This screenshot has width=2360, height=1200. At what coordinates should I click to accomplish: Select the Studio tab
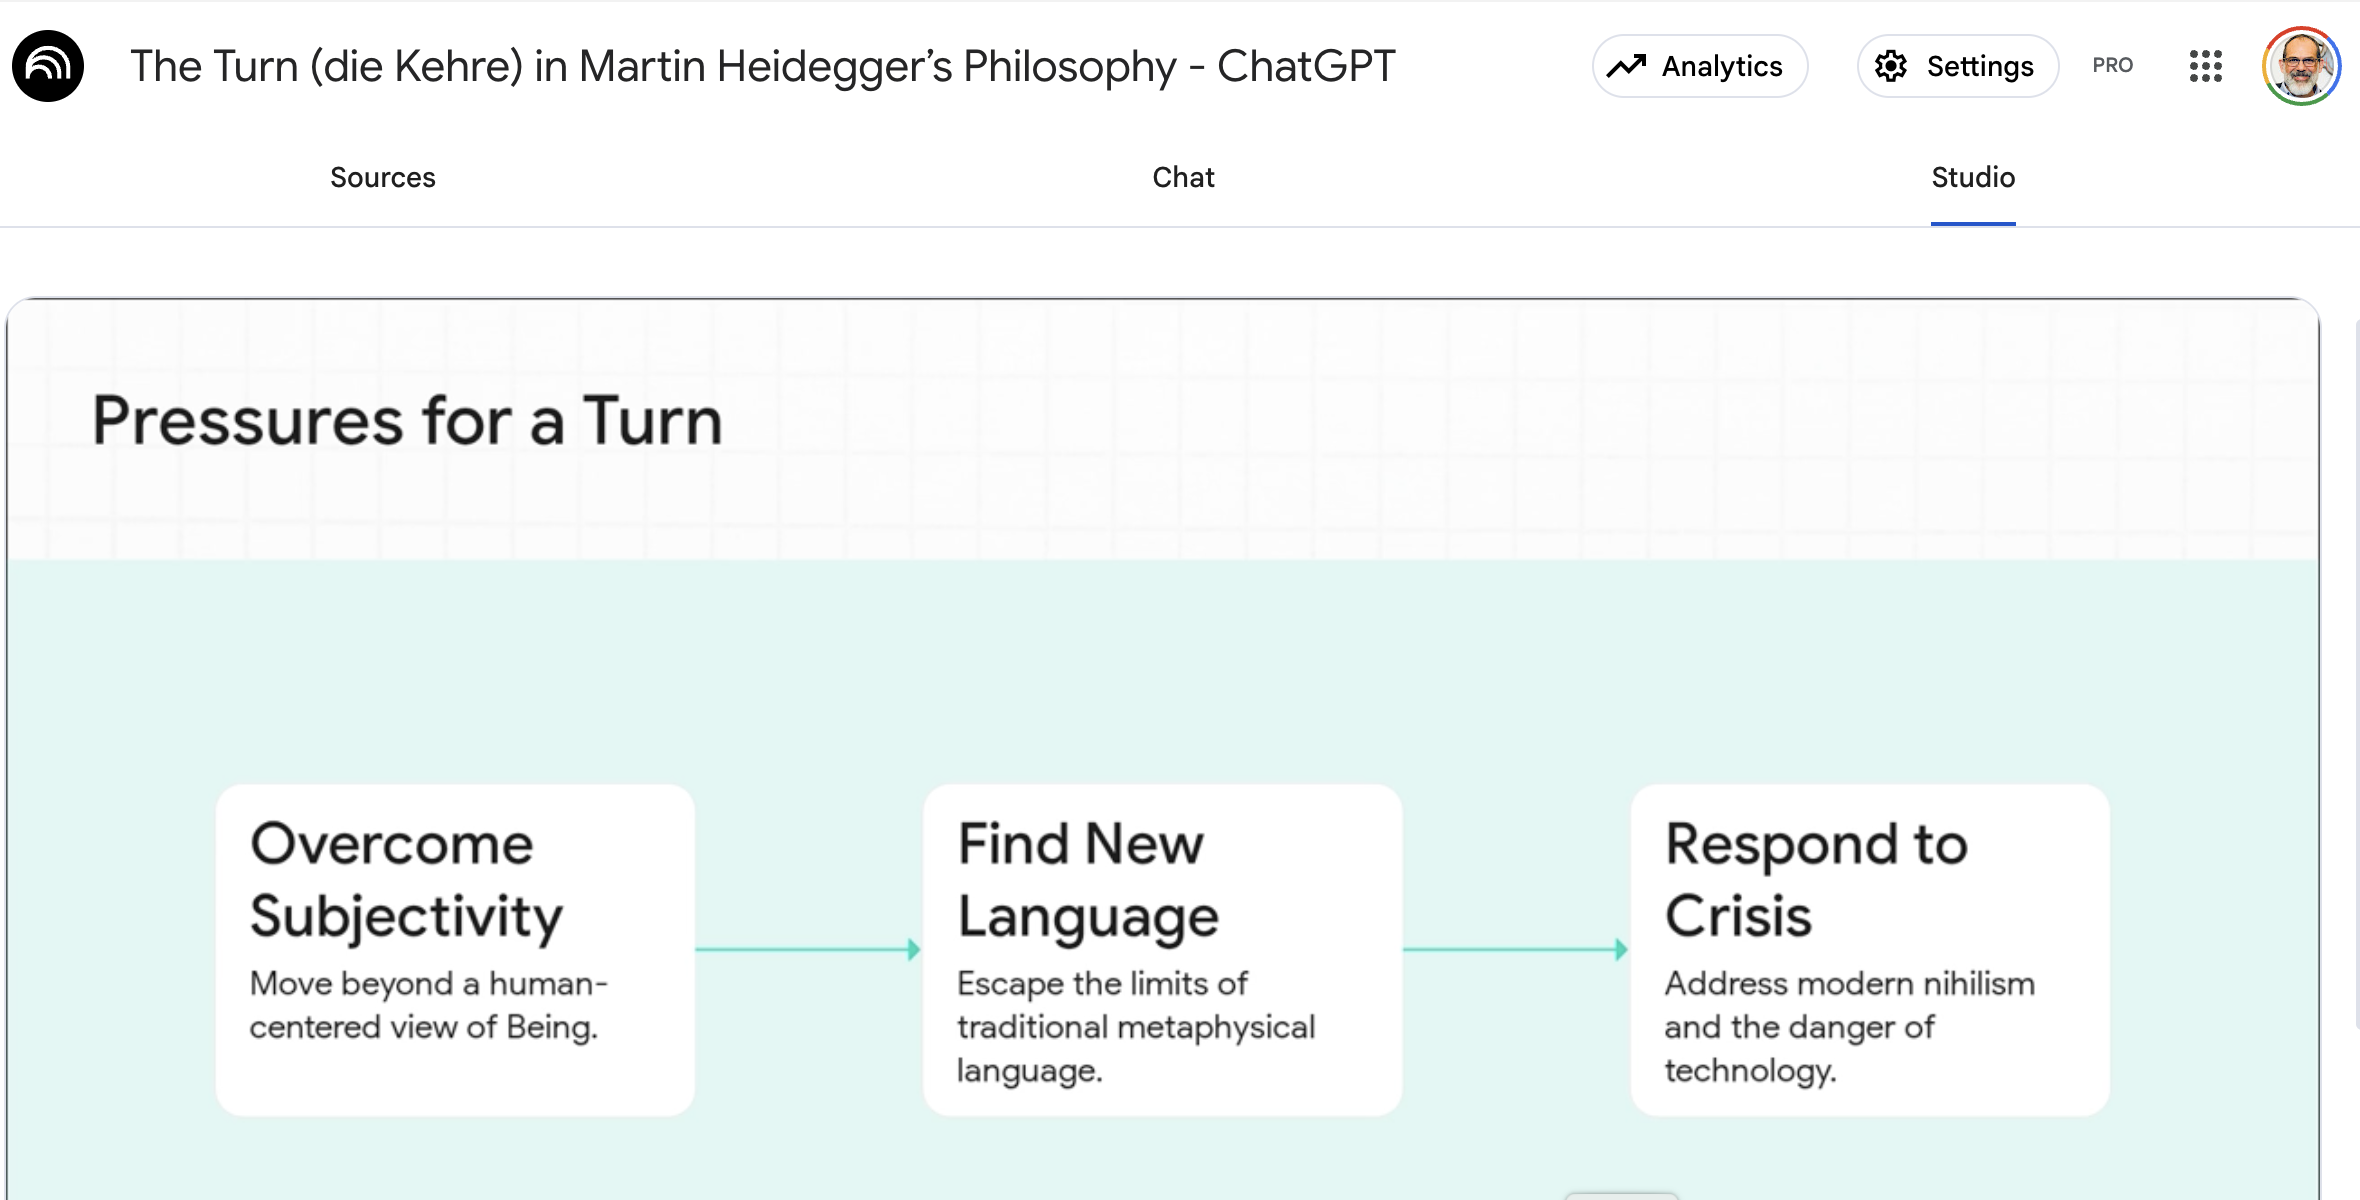[x=1973, y=177]
